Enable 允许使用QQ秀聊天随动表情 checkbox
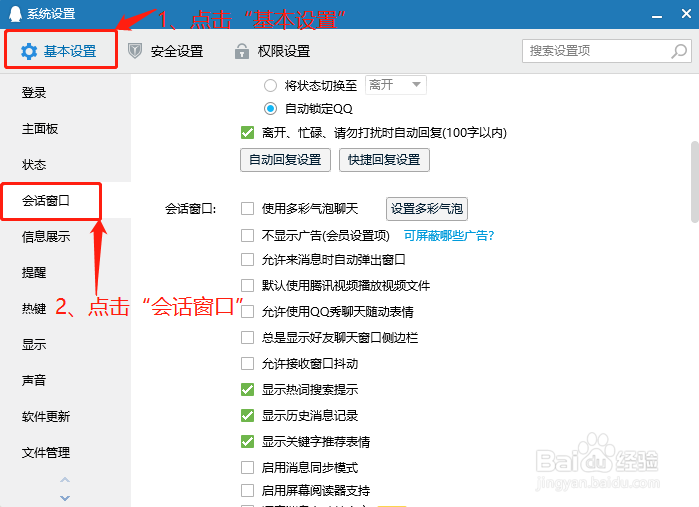This screenshot has height=507, width=699. [x=247, y=311]
